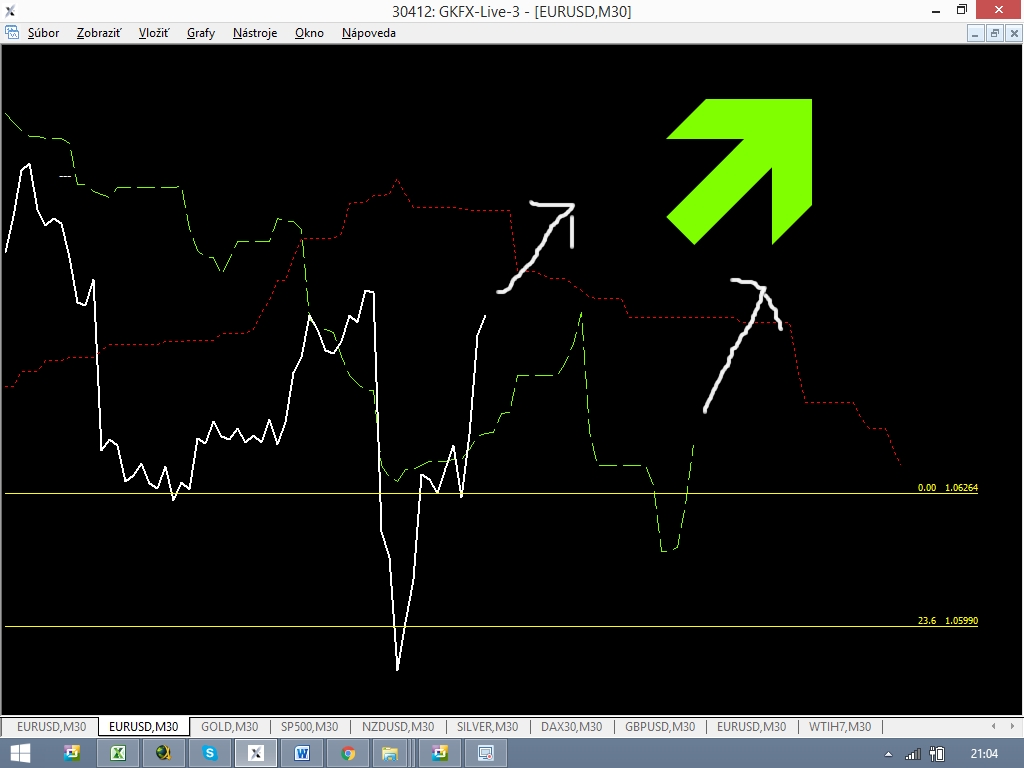
Task: Click the 23.6 1.05990 Fibonacci level label
Action: 948,620
